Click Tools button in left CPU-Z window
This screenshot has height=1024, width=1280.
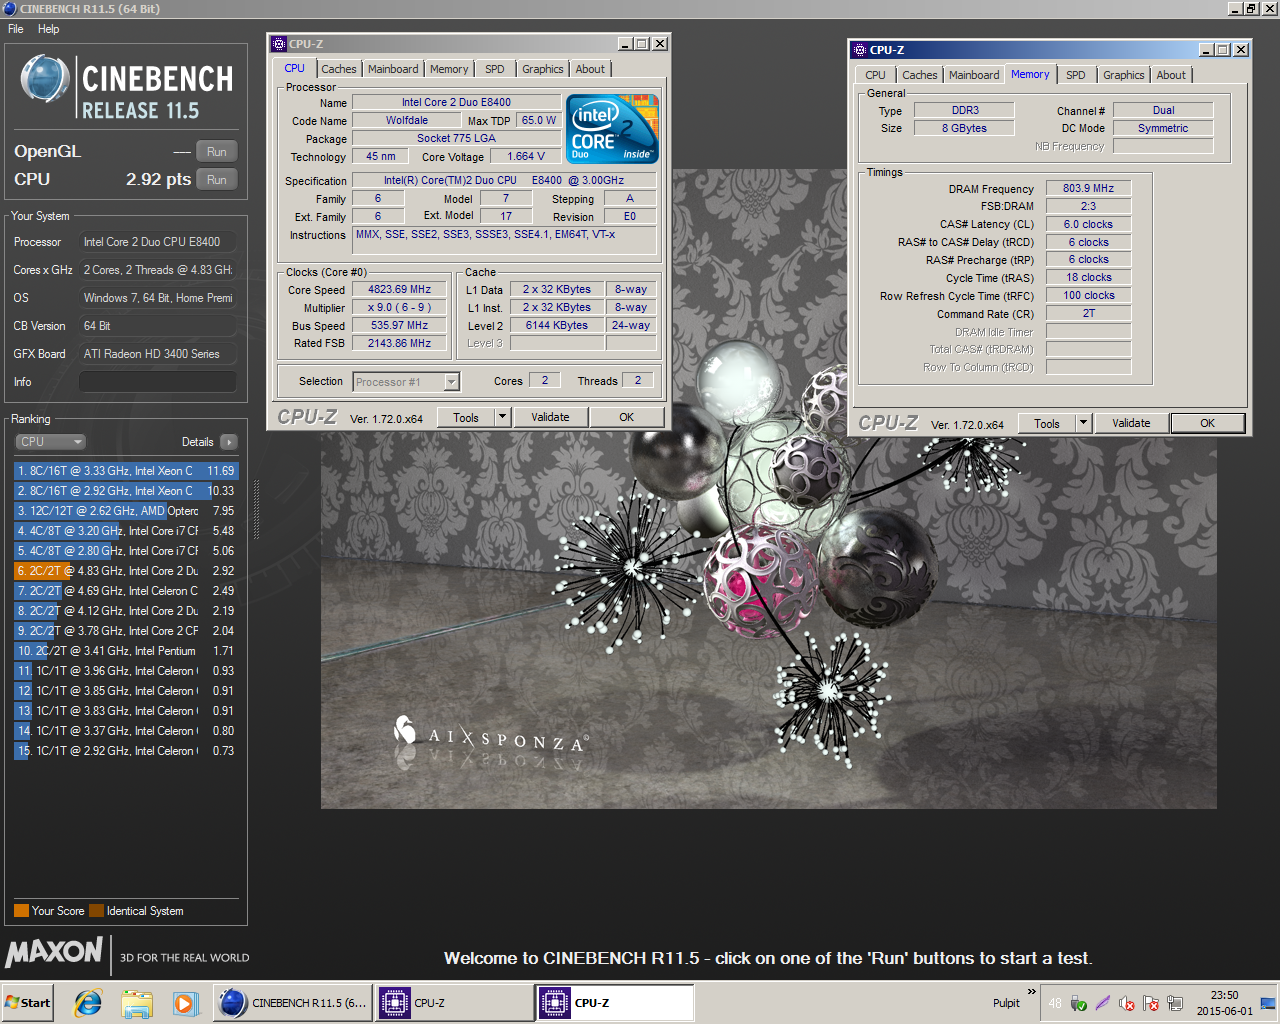tap(466, 418)
